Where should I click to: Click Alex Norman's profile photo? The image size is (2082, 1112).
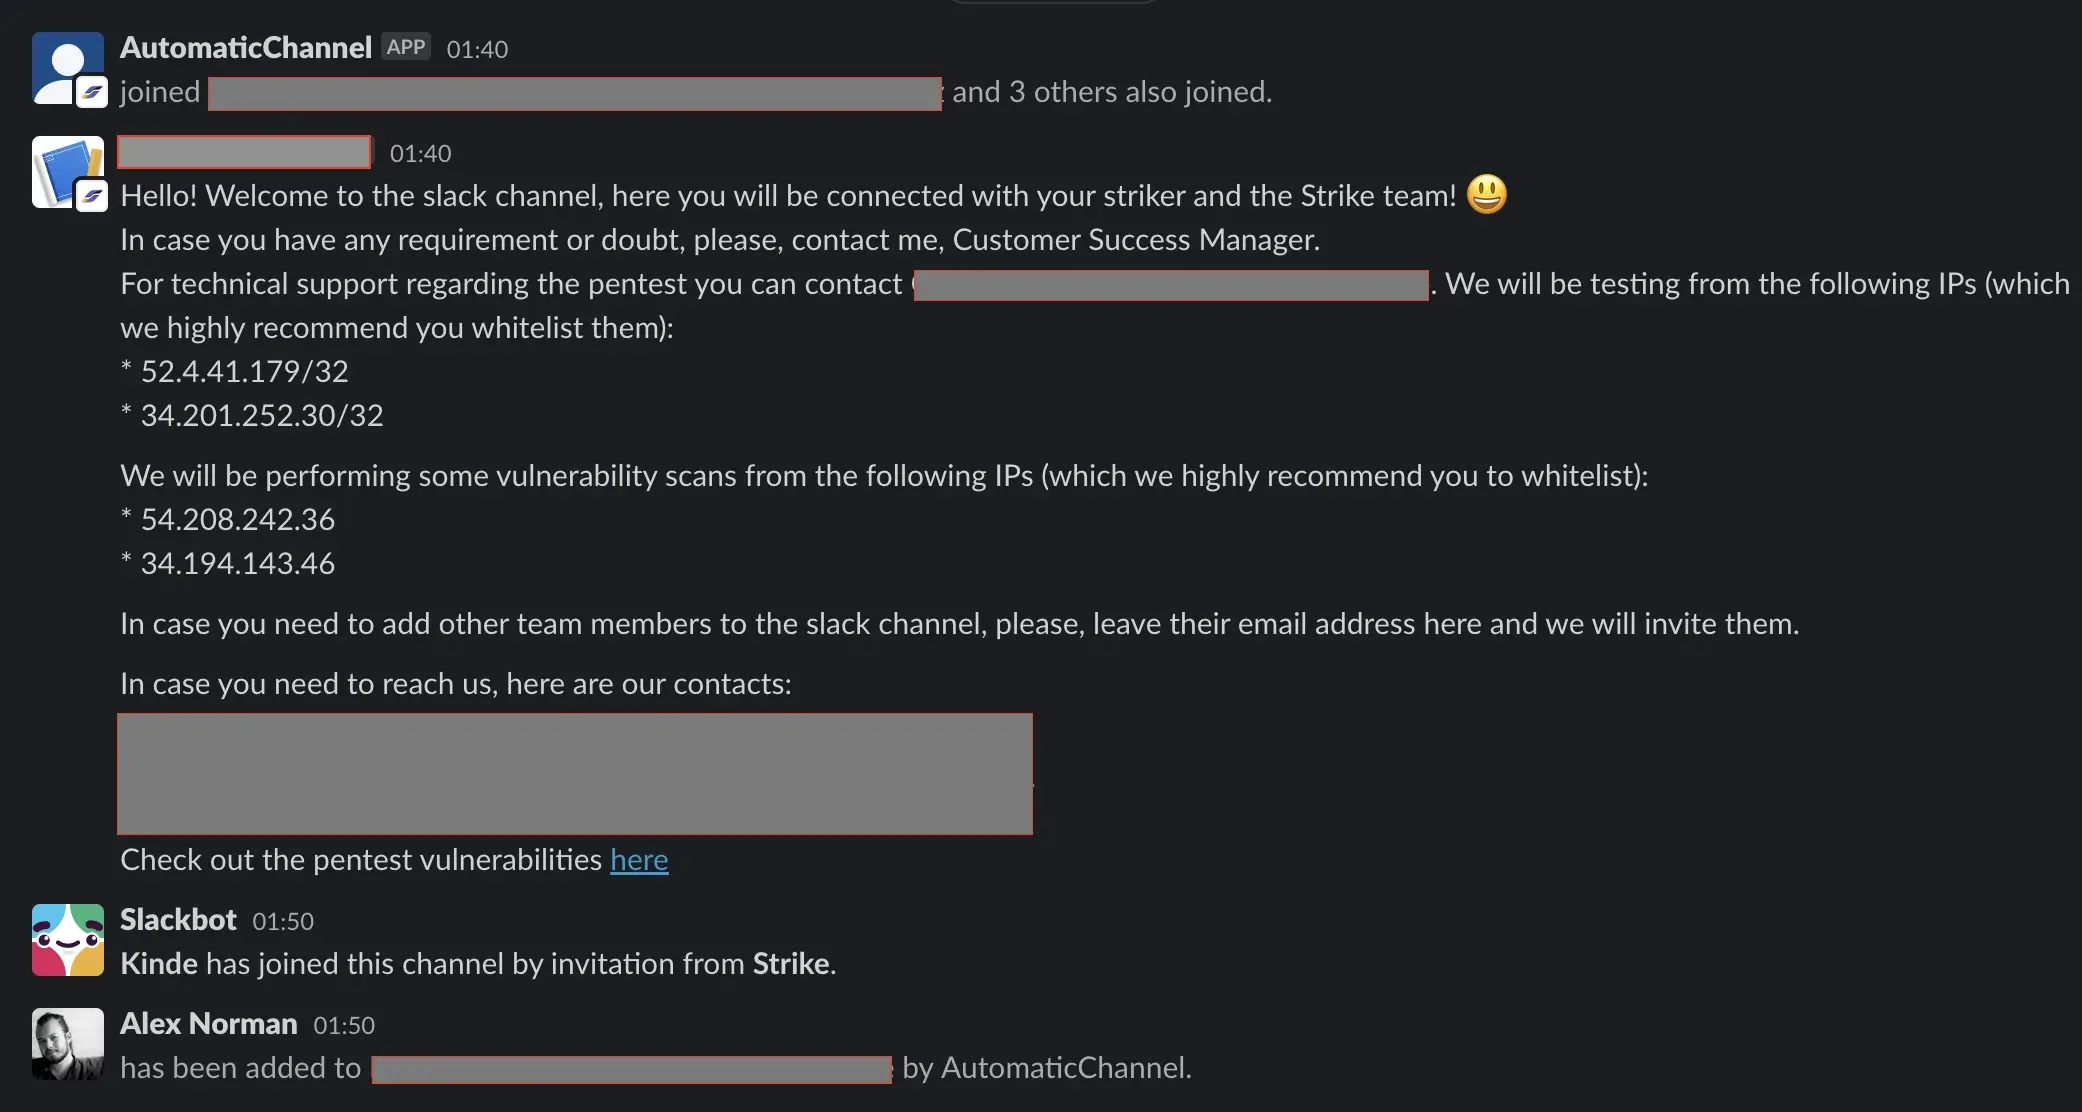(x=66, y=1043)
